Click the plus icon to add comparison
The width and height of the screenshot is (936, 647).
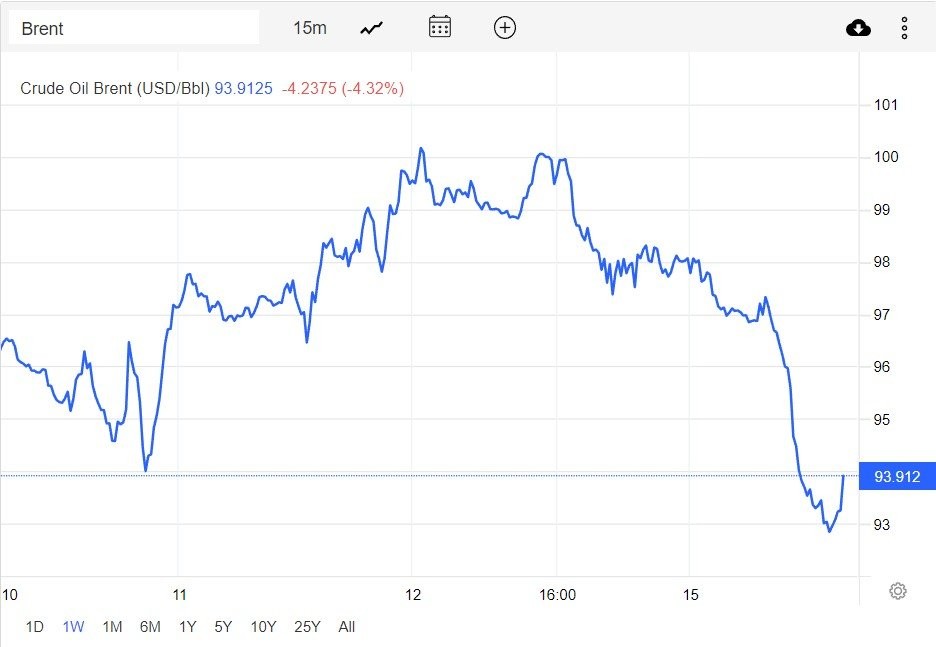(x=505, y=27)
